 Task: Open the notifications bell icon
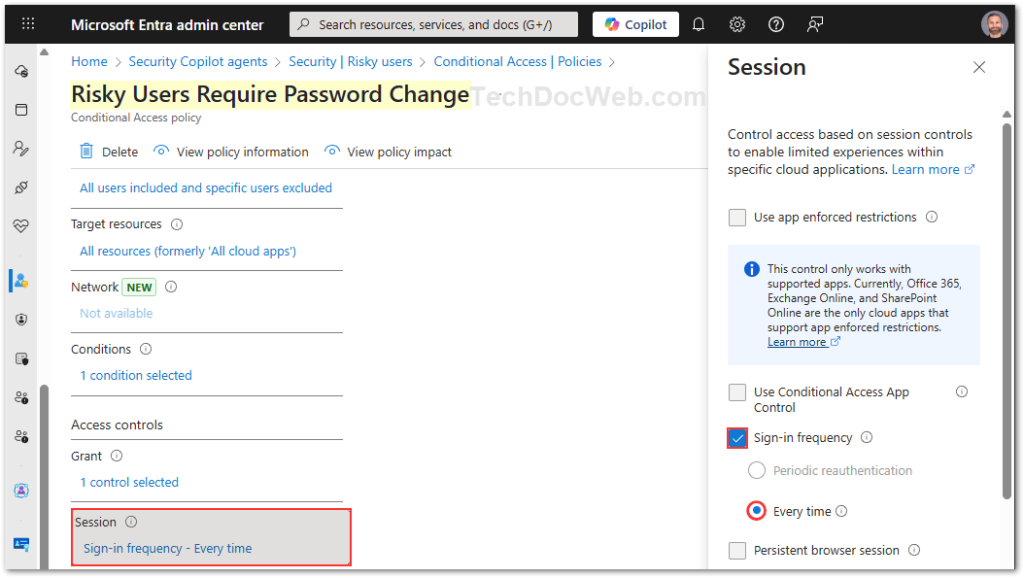tap(699, 24)
